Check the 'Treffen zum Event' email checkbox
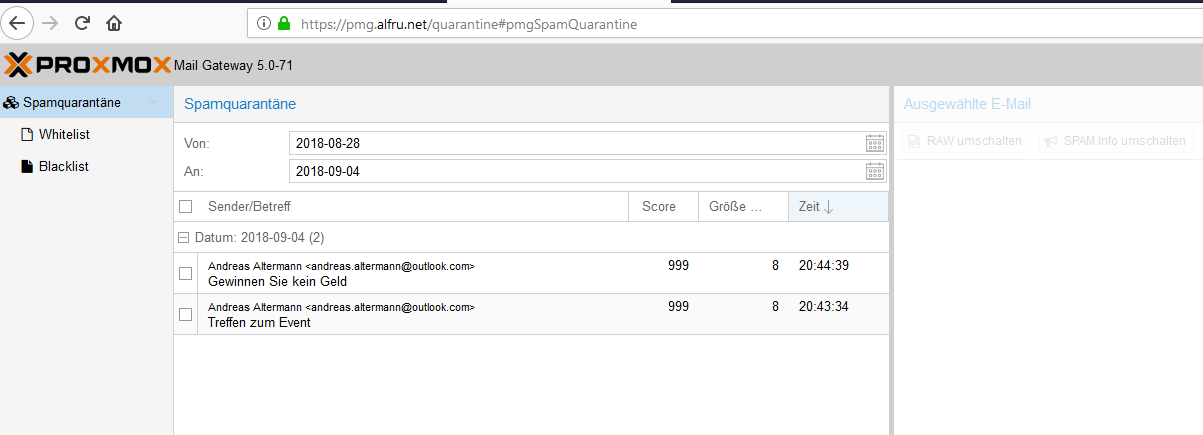The image size is (1203, 435). tap(185, 314)
